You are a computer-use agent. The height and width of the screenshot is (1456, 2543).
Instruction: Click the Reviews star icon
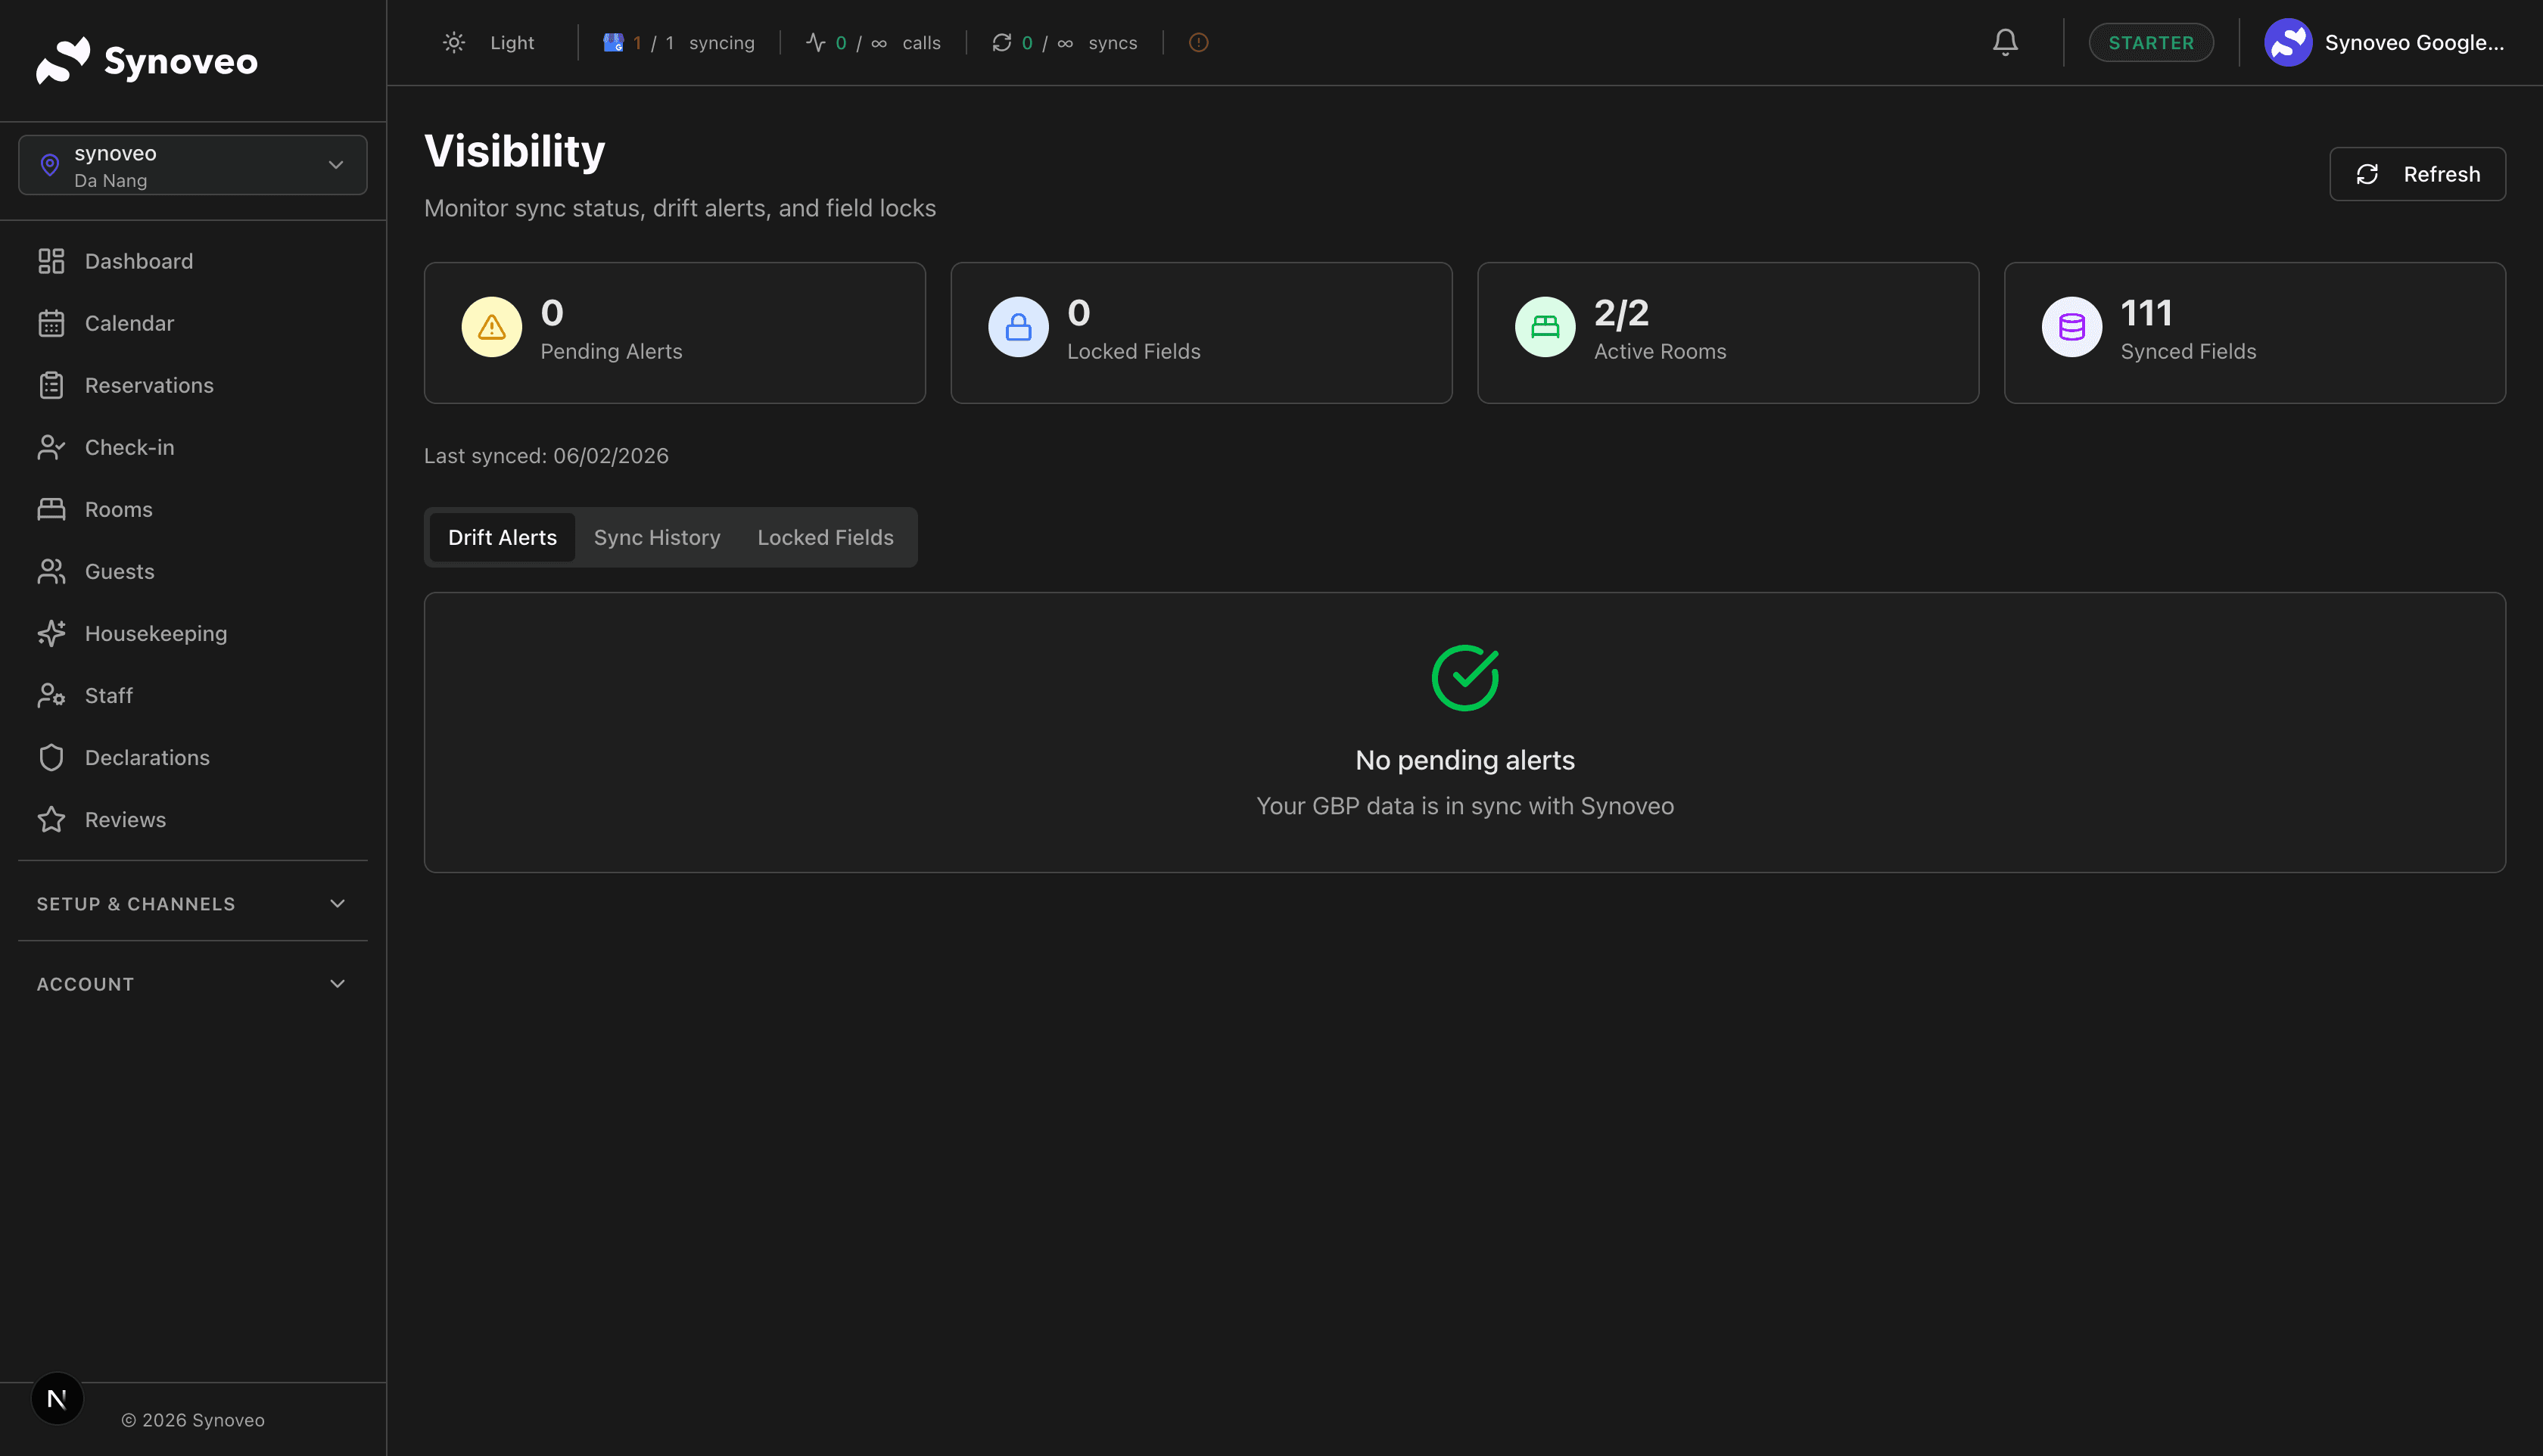point(51,819)
